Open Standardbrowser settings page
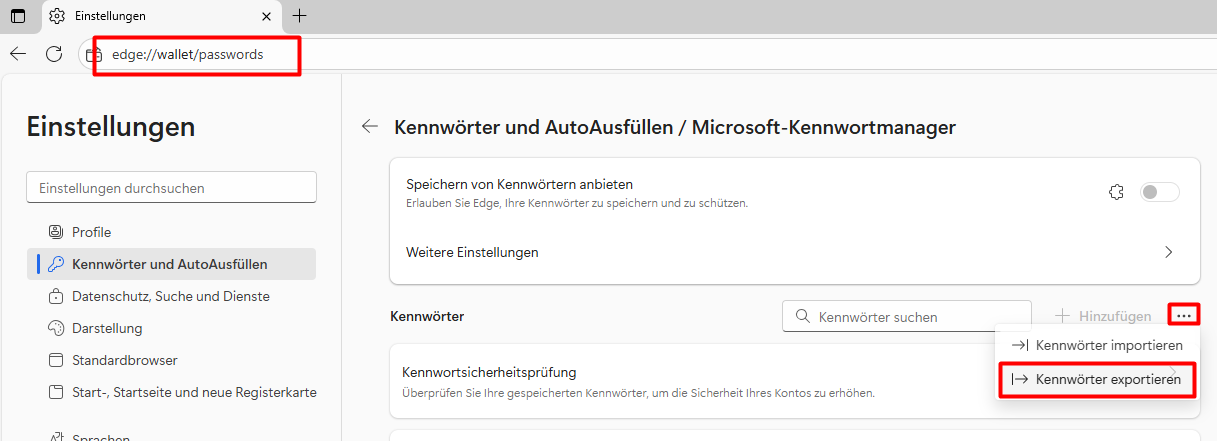 click(124, 360)
